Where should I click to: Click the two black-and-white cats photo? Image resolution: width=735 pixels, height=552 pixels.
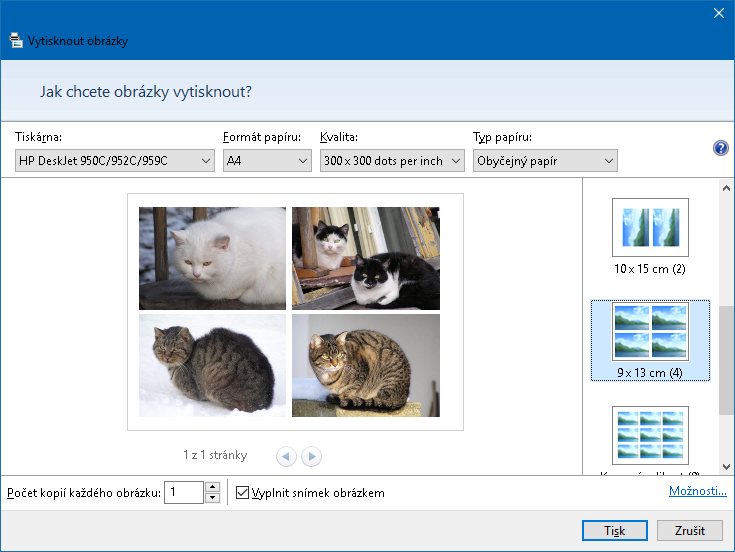click(366, 258)
